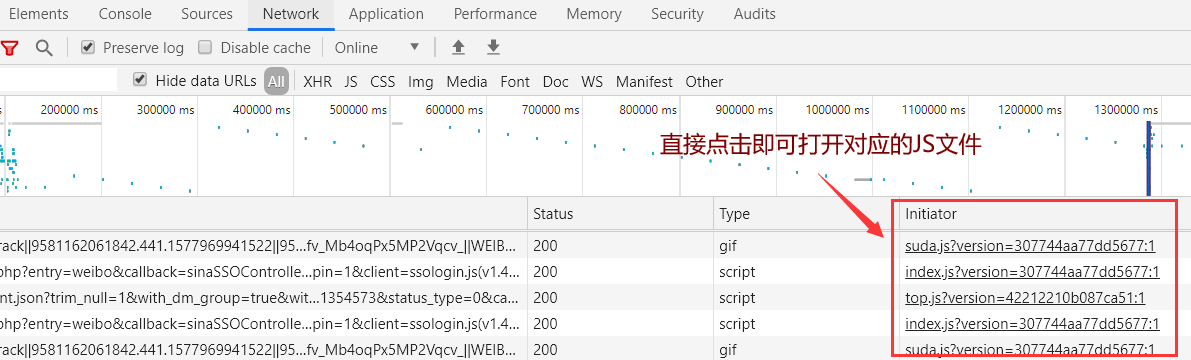1191x360 pixels.
Task: Select the Network tab
Action: point(291,14)
